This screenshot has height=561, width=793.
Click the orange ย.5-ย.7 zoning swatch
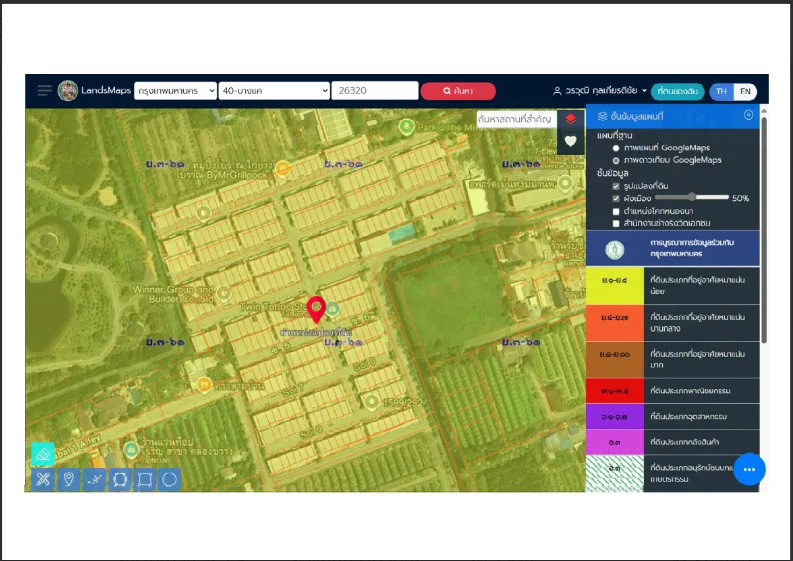(615, 323)
